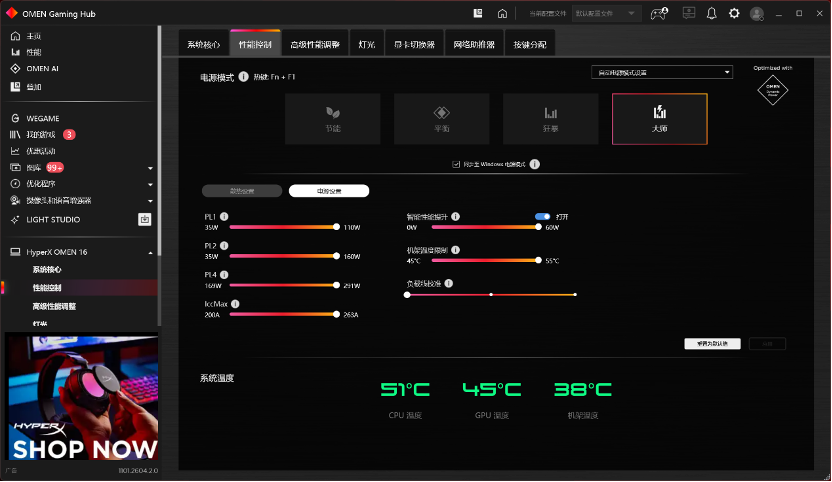832x482 pixels.
Task: Click info icon next to 电源模式
Action: coord(244,76)
